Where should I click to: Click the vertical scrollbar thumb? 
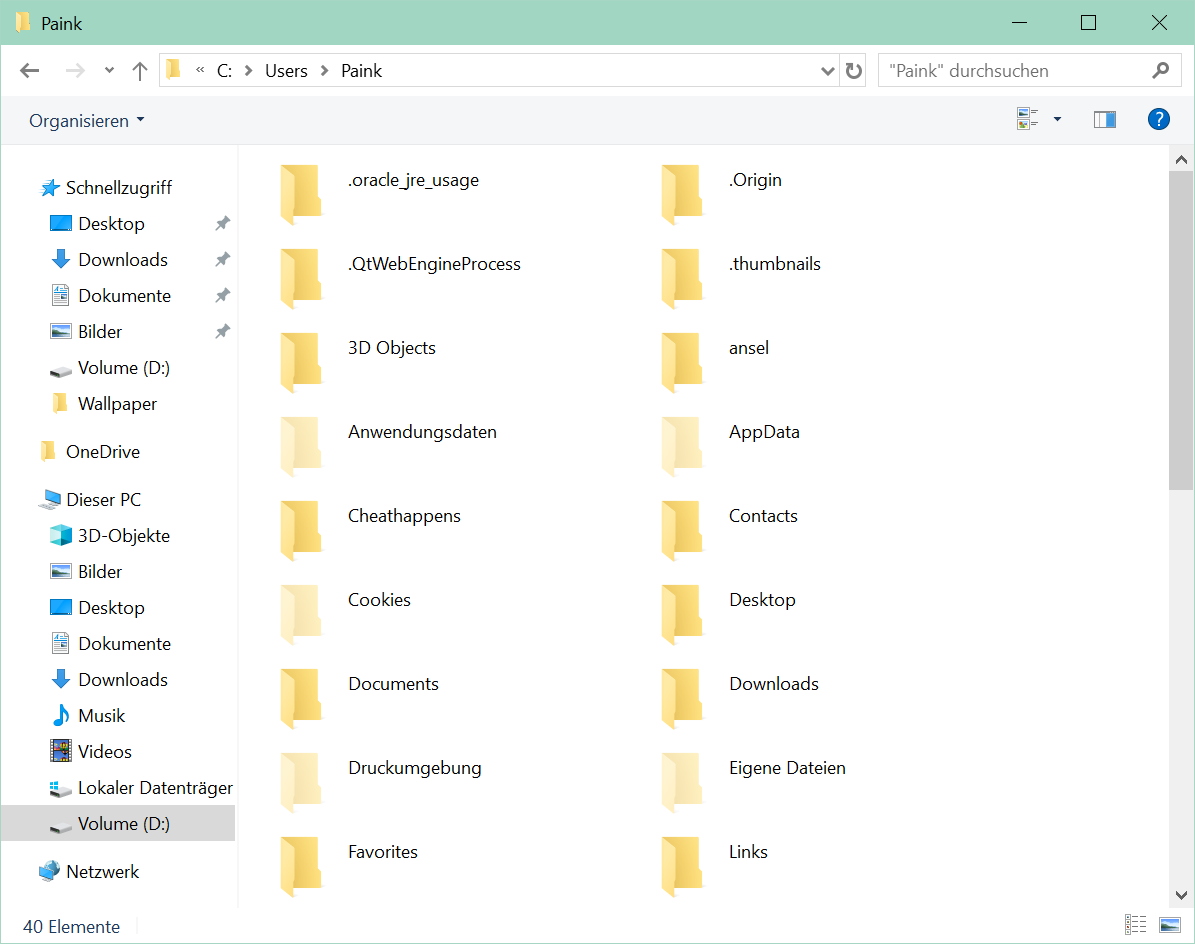[1181, 331]
